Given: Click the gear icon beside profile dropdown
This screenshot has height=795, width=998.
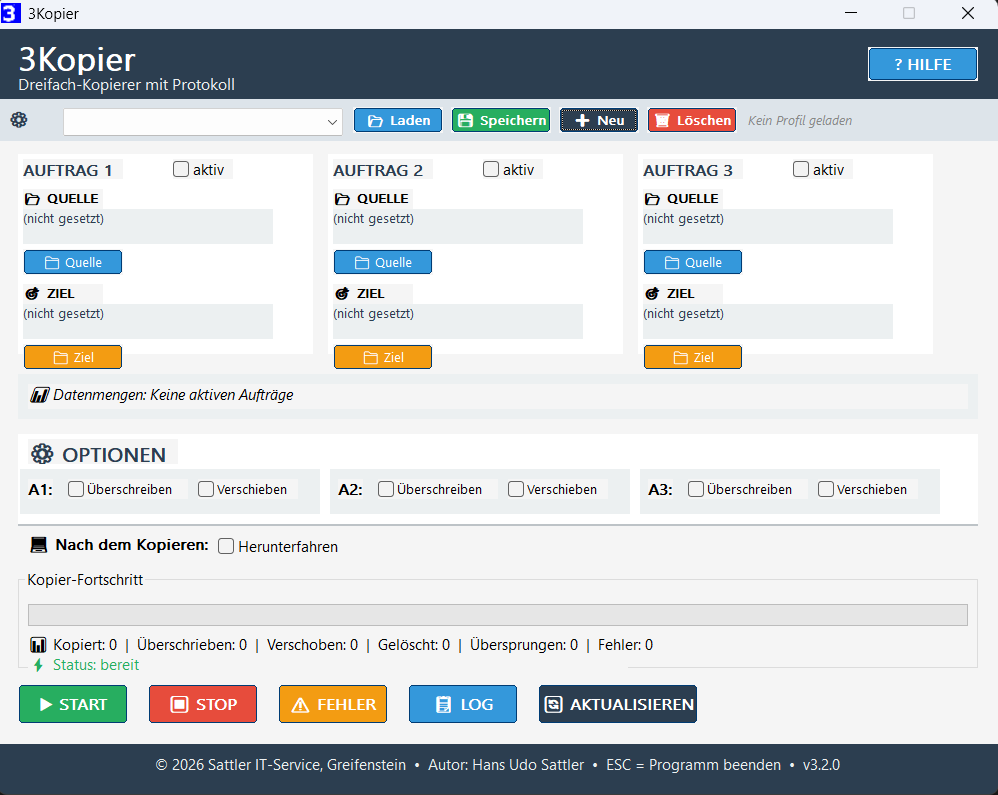Looking at the screenshot, I should tap(19, 120).
